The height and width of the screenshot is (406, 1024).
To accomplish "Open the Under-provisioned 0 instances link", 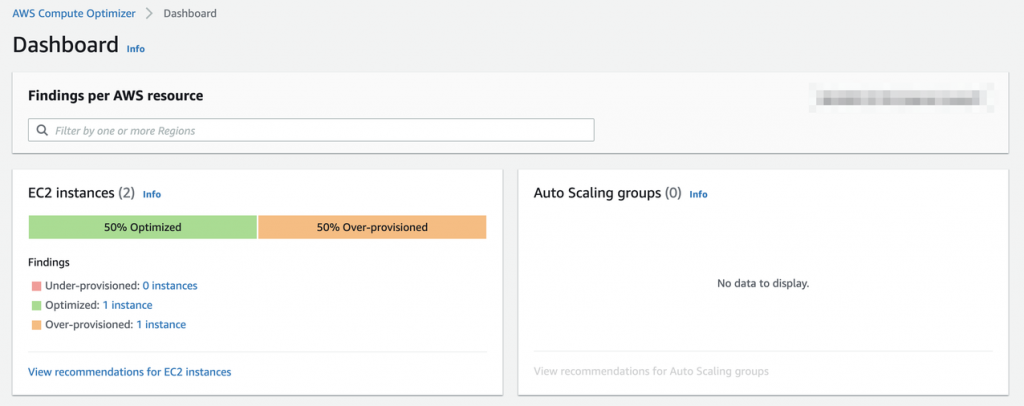I will [169, 285].
